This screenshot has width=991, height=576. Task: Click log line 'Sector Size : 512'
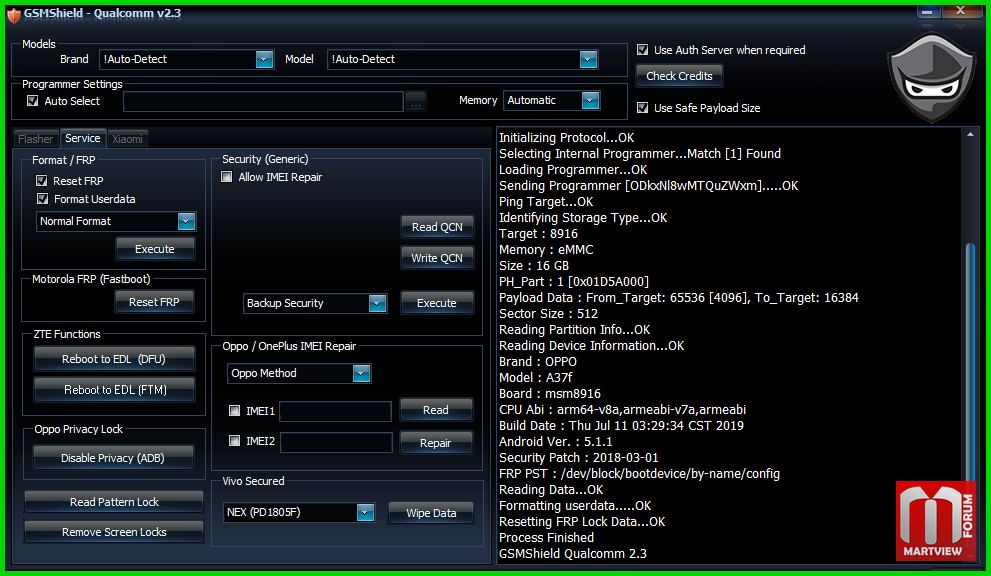549,314
